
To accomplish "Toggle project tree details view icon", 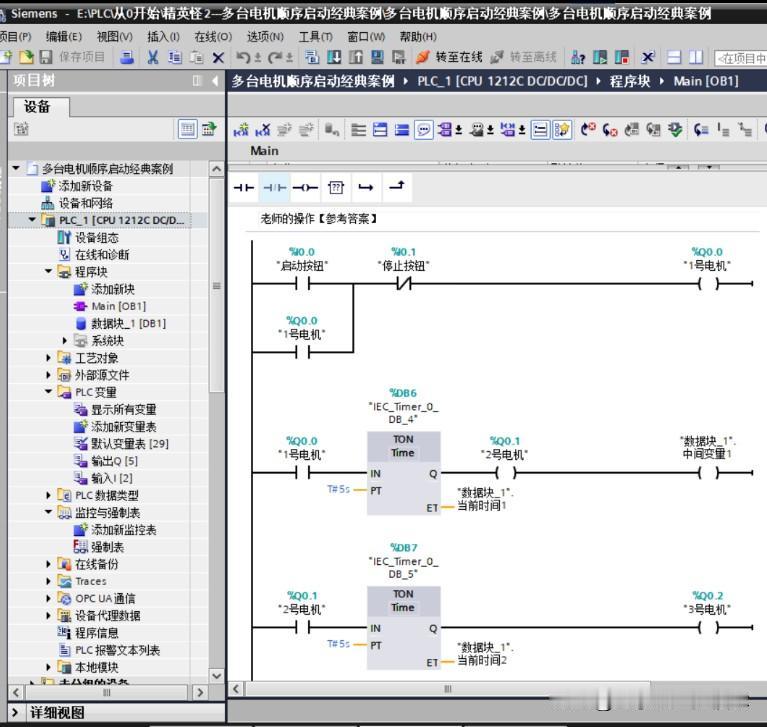I will [x=187, y=129].
